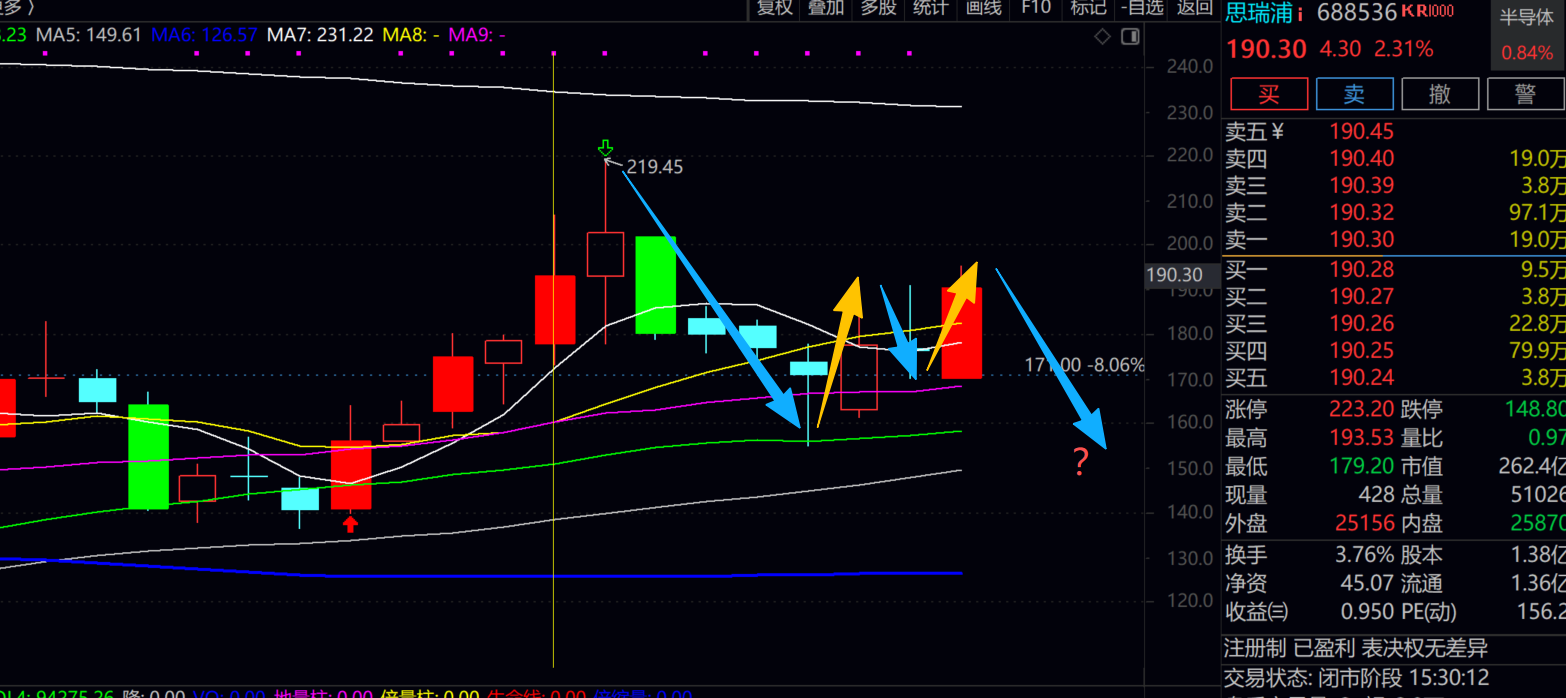The width and height of the screenshot is (1566, 698).
Task: Click the diamond icon above the chart
Action: pos(1102,37)
